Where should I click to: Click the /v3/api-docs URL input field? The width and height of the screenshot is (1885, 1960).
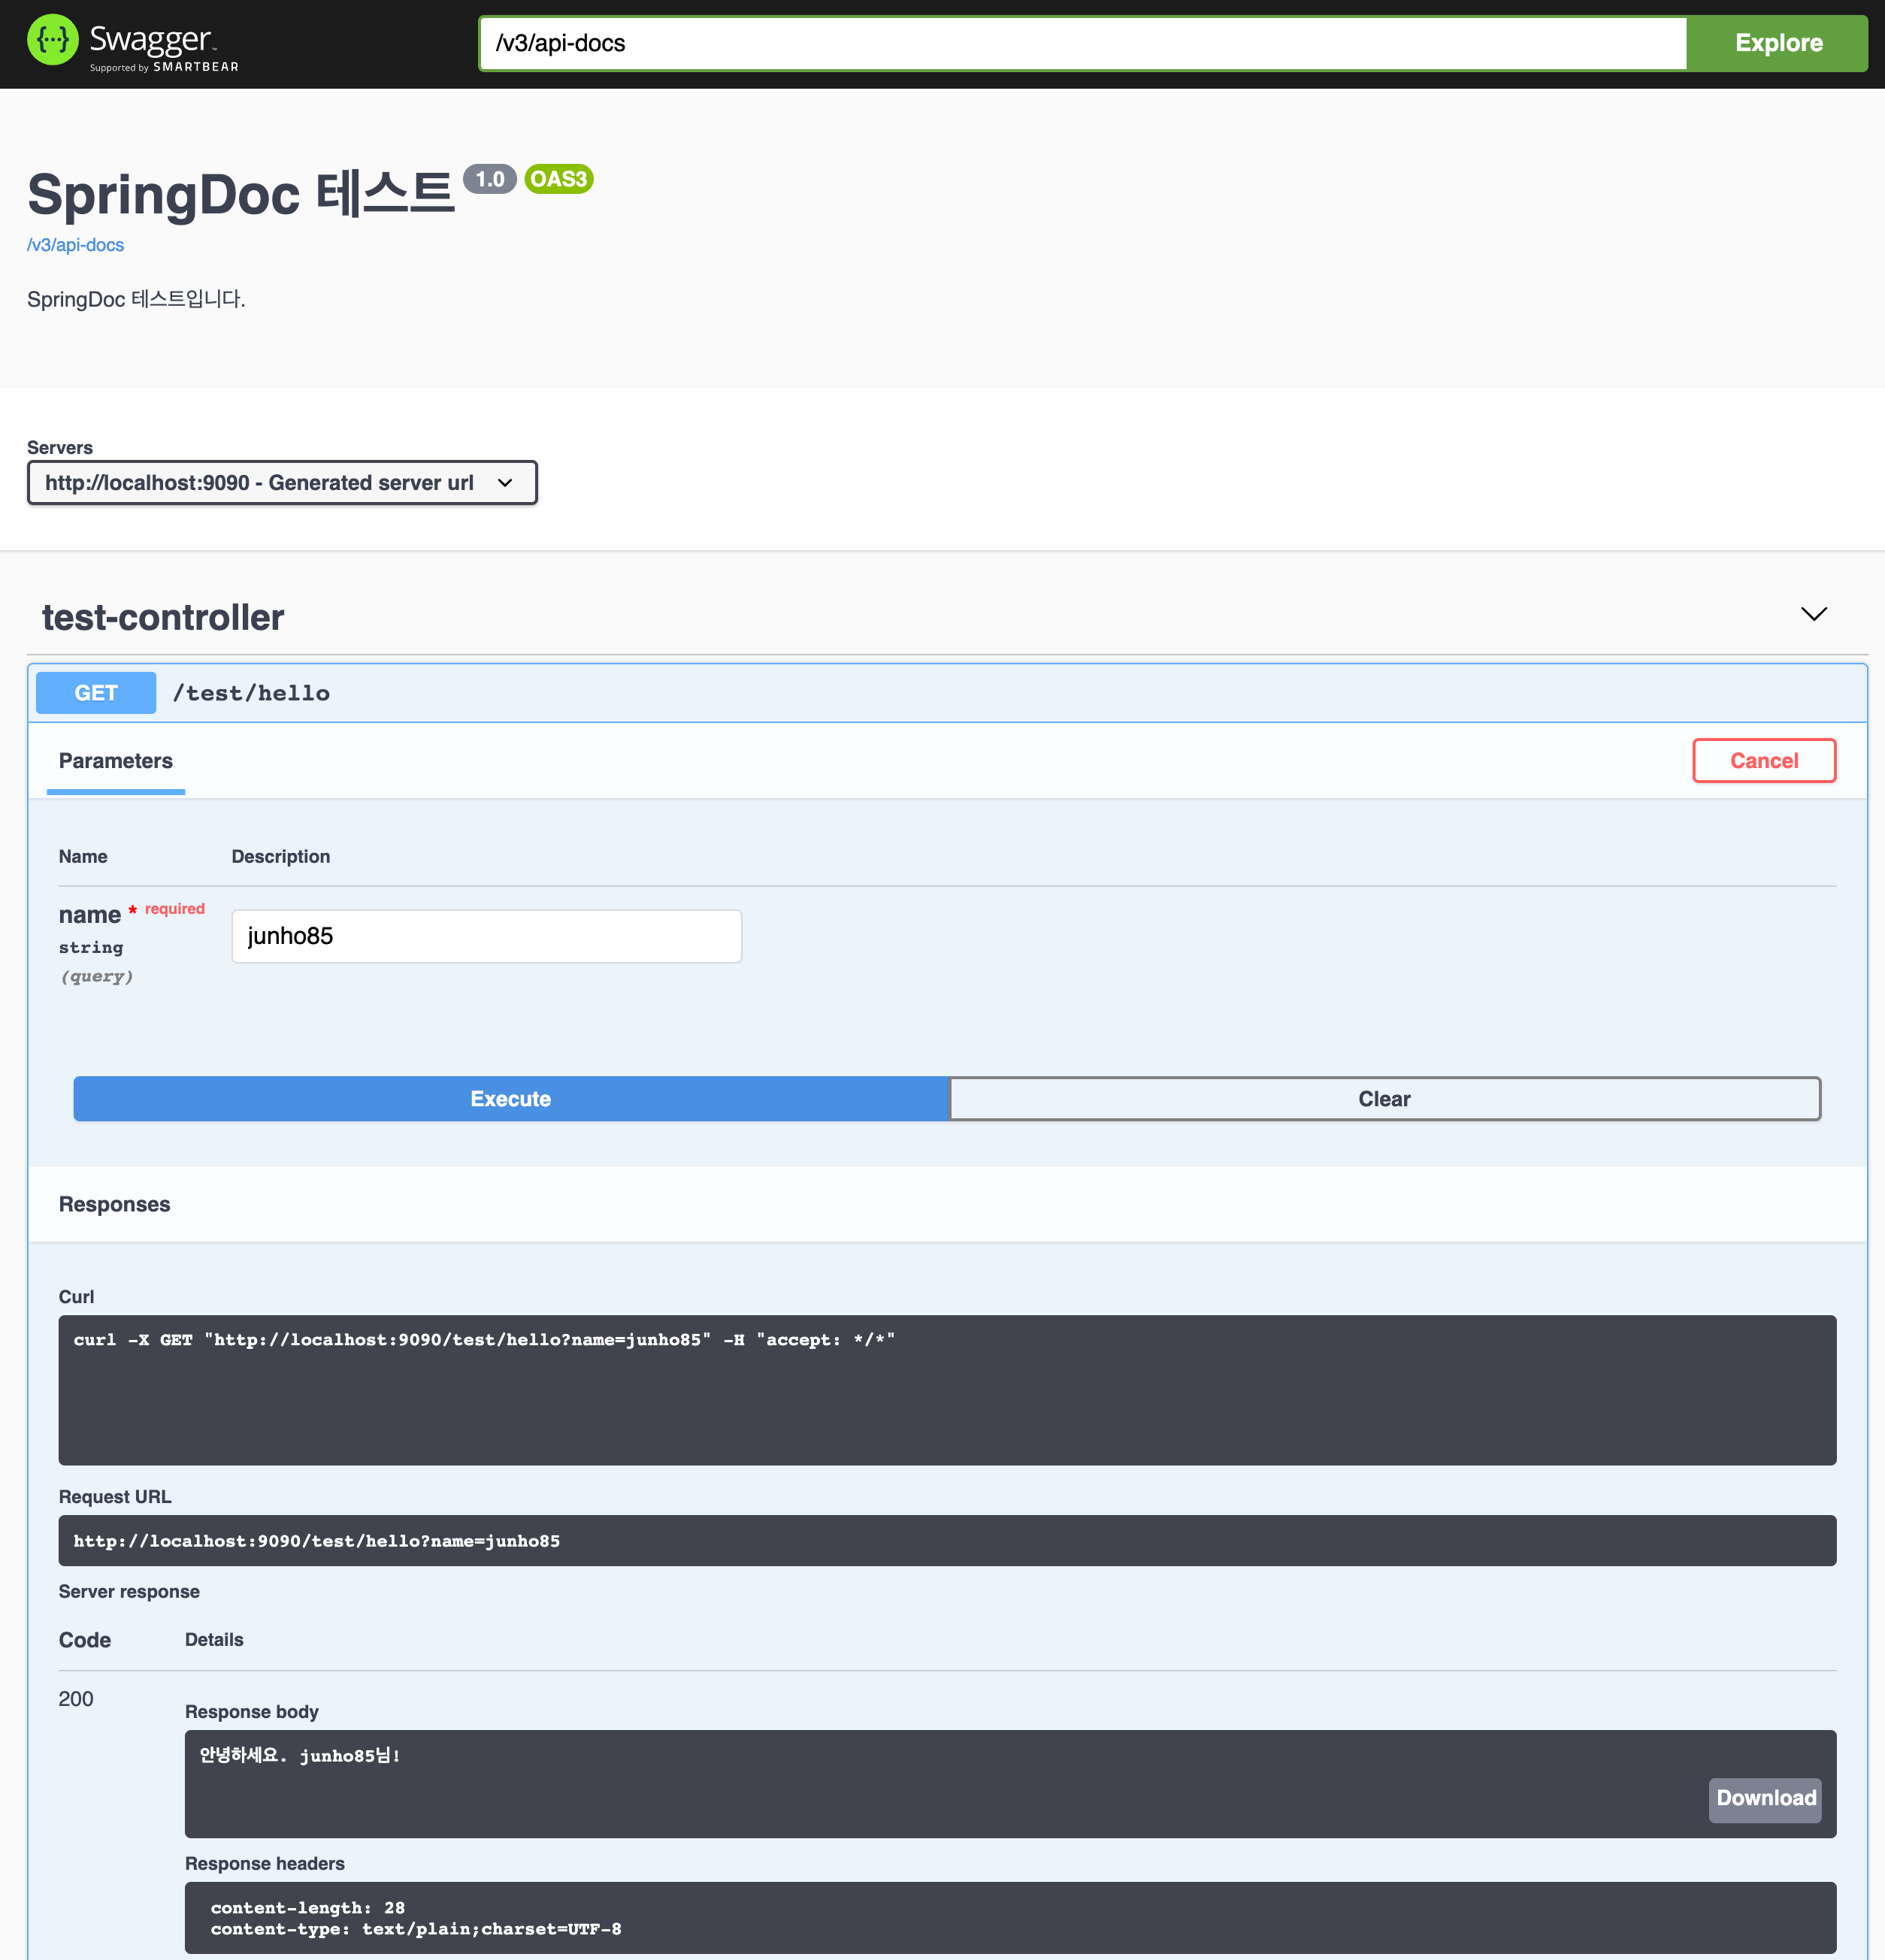tap(1081, 43)
